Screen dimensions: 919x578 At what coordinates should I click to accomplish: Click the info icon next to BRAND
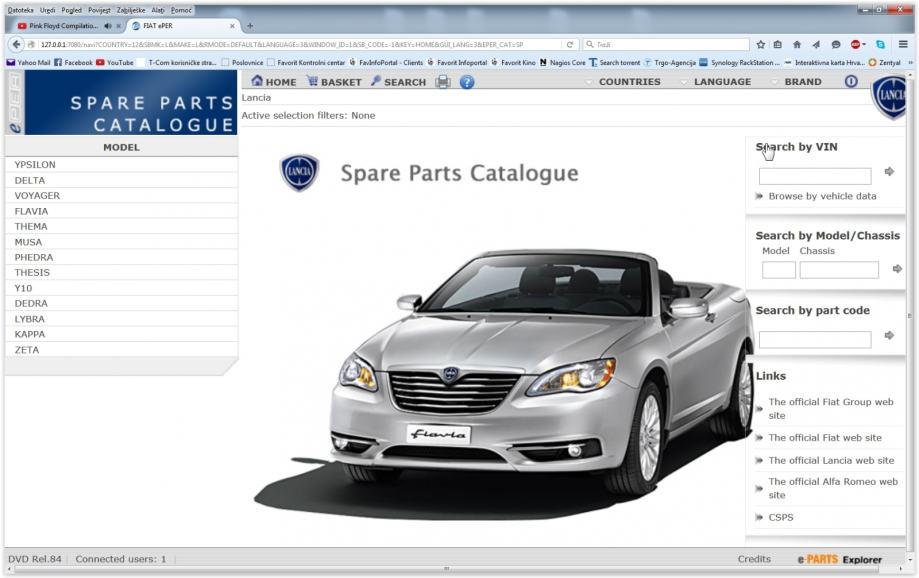pyautogui.click(x=851, y=82)
